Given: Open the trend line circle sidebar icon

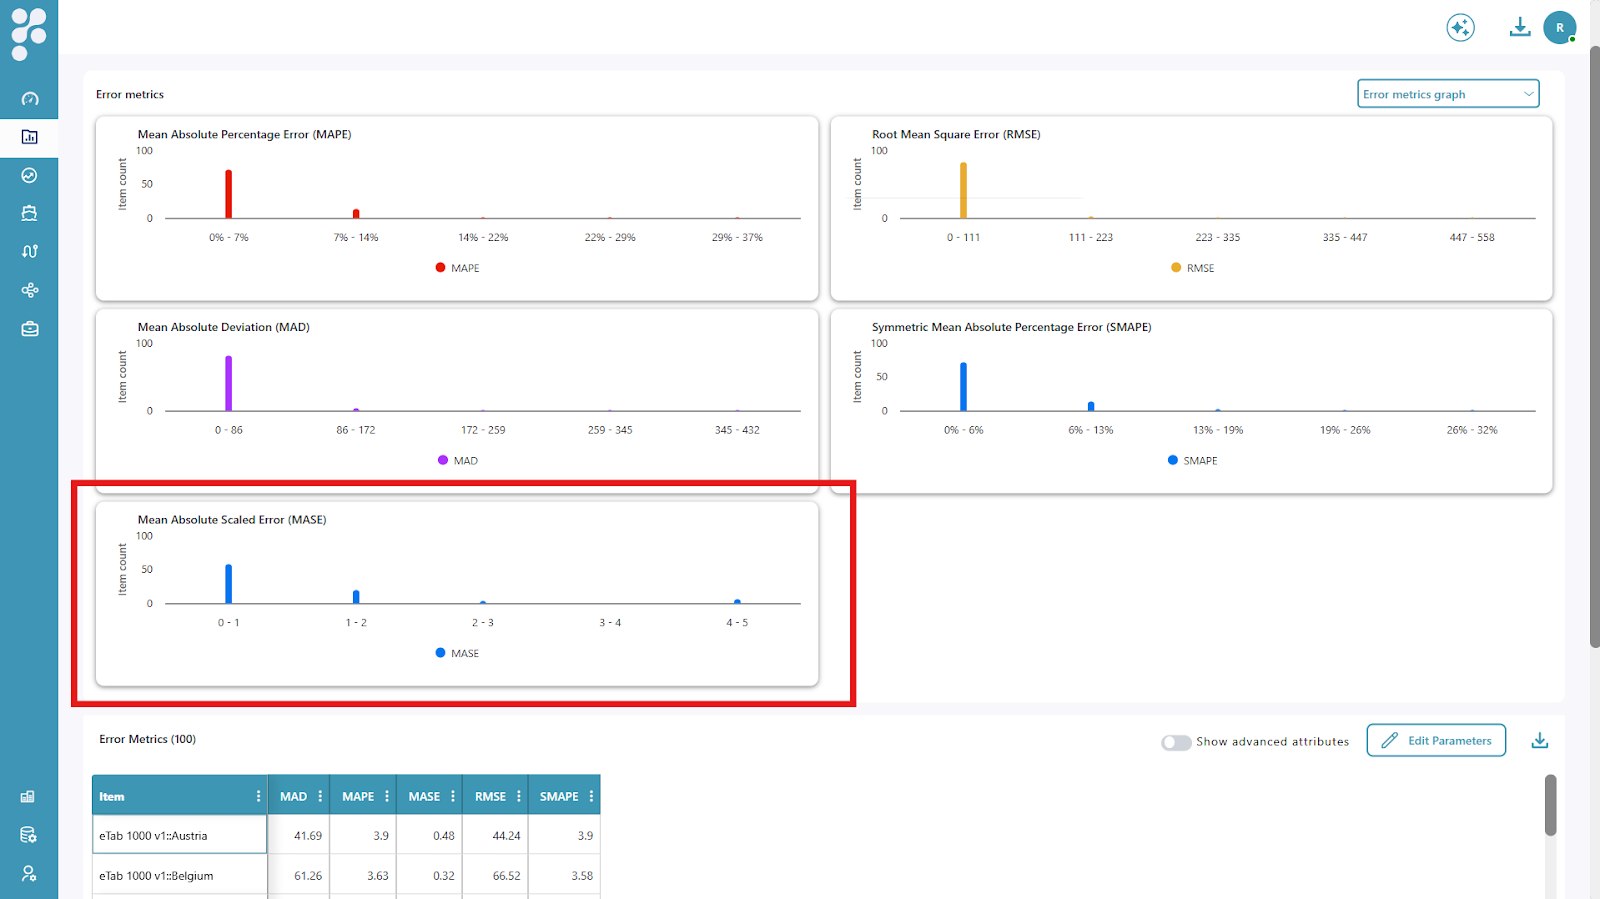Looking at the screenshot, I should point(29,175).
